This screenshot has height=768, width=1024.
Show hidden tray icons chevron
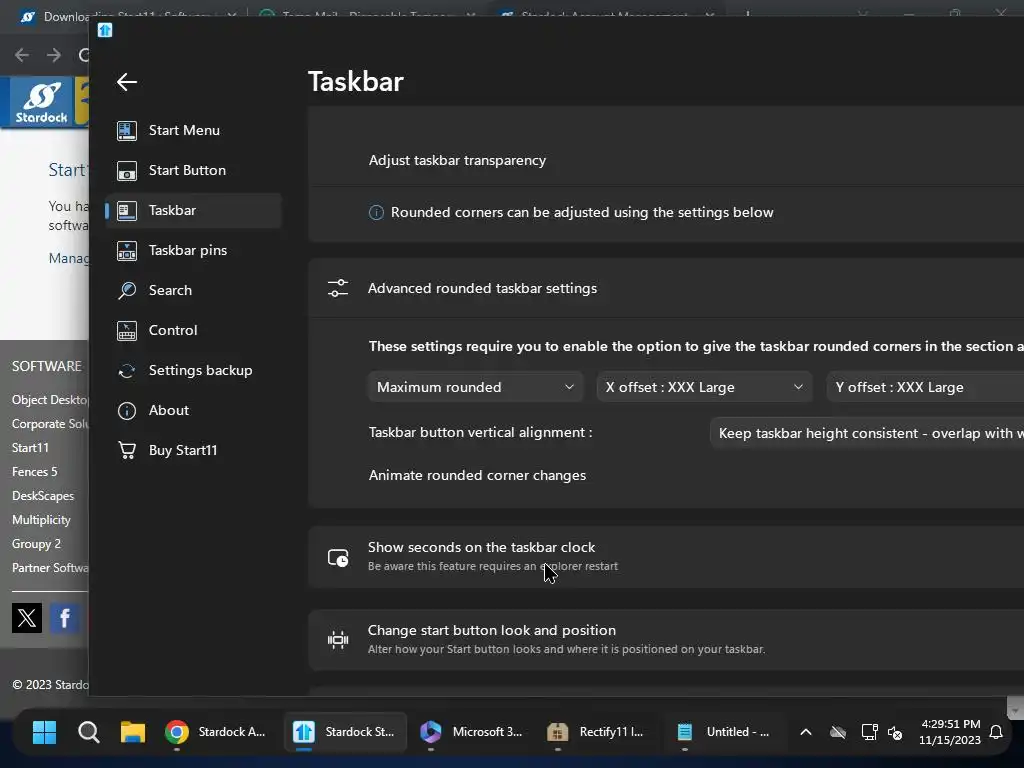806,732
